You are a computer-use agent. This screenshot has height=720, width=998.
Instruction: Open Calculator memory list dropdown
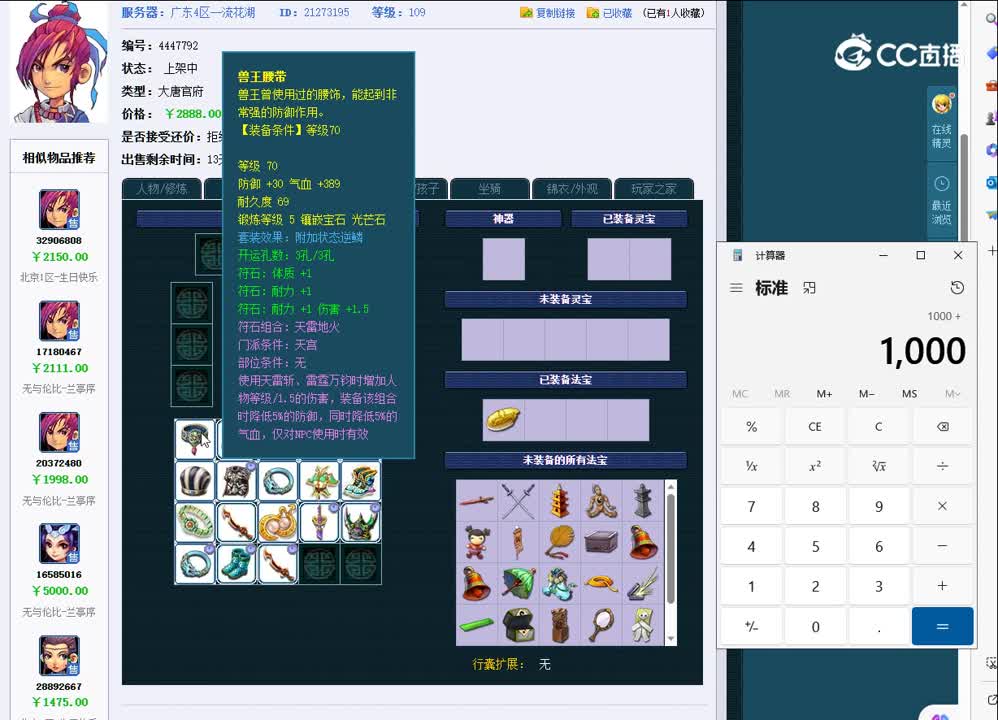tap(952, 394)
